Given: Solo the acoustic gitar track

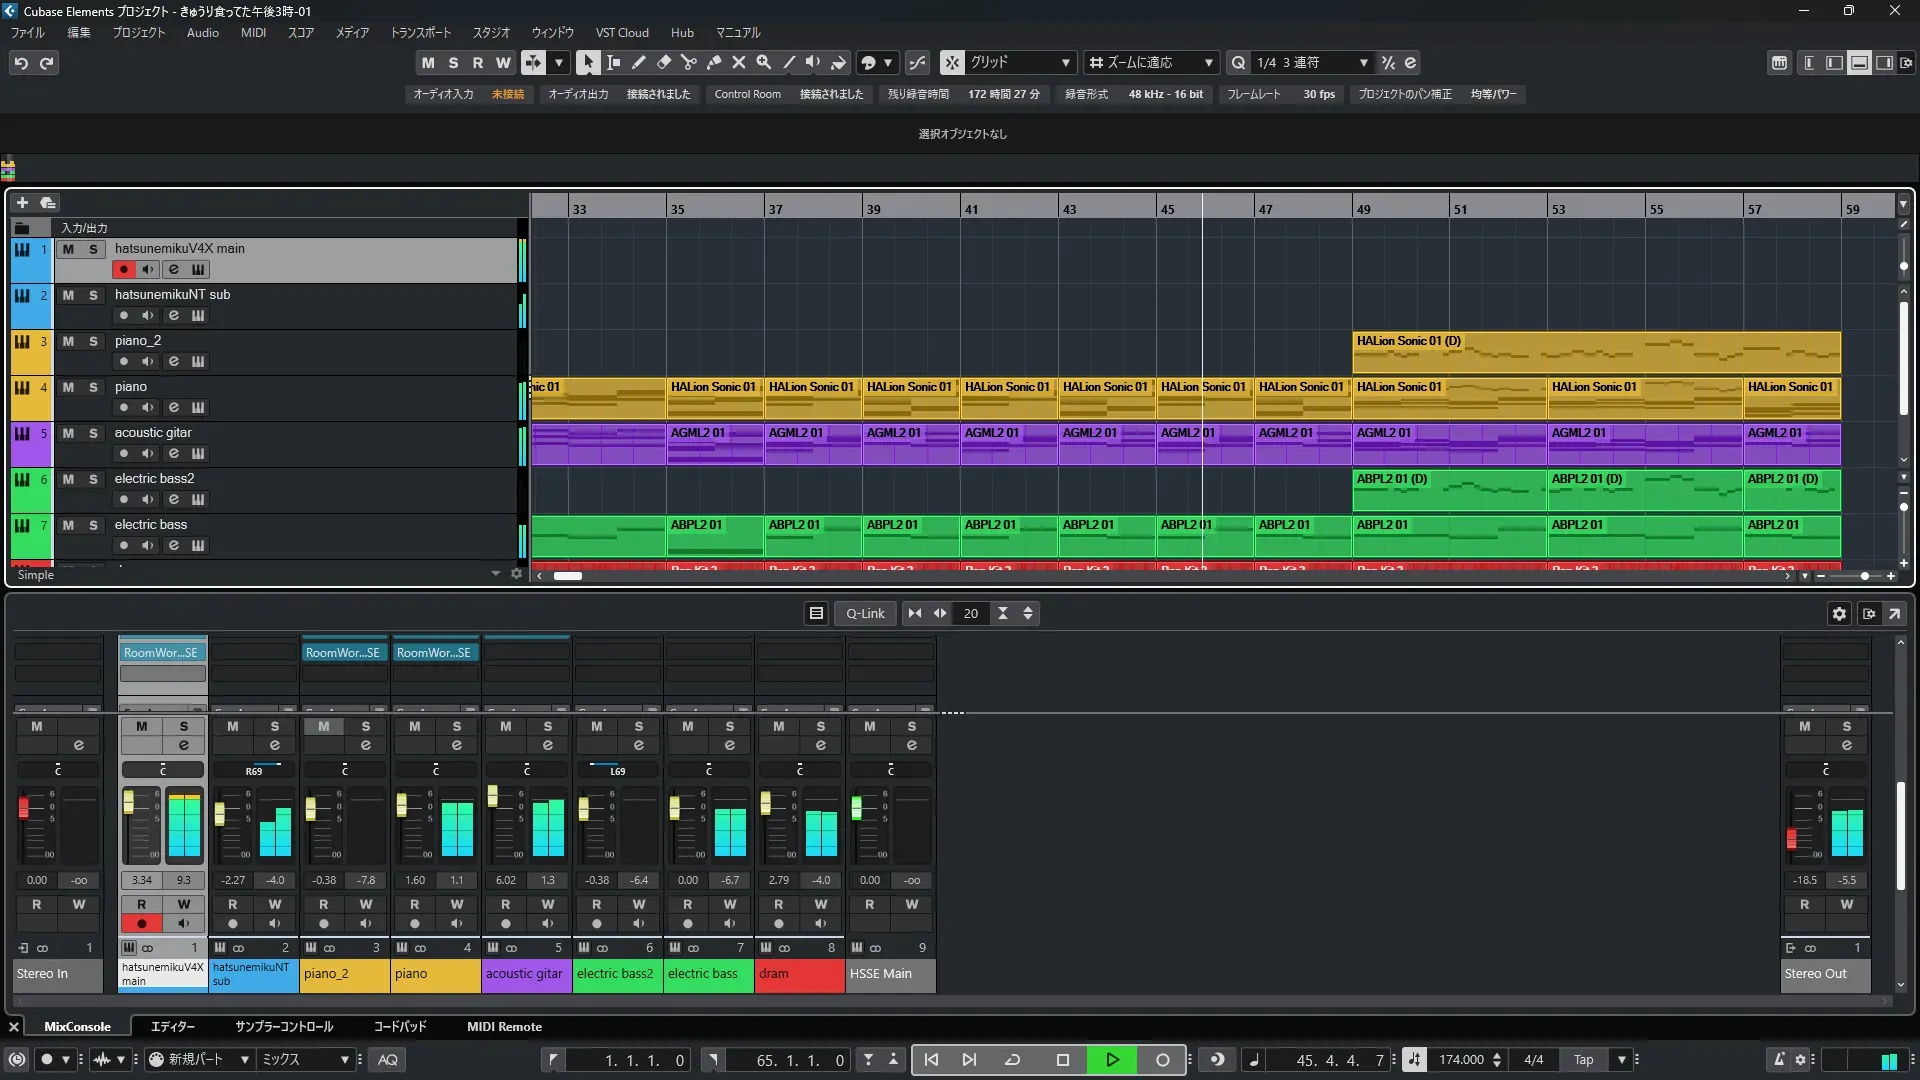Looking at the screenshot, I should pos(93,433).
